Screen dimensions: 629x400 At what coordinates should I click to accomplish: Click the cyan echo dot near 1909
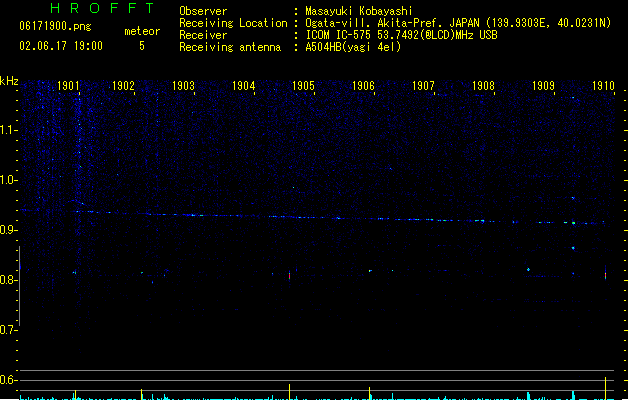[528, 270]
